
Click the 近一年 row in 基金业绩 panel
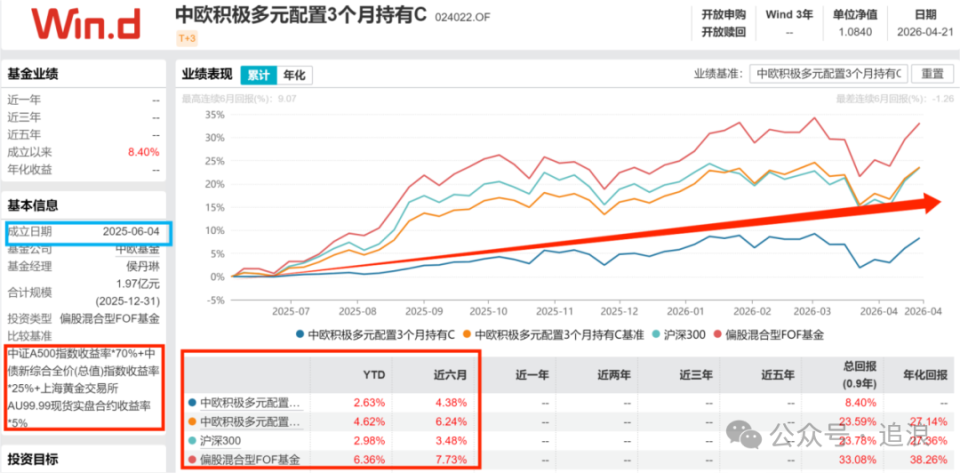[x=83, y=100]
